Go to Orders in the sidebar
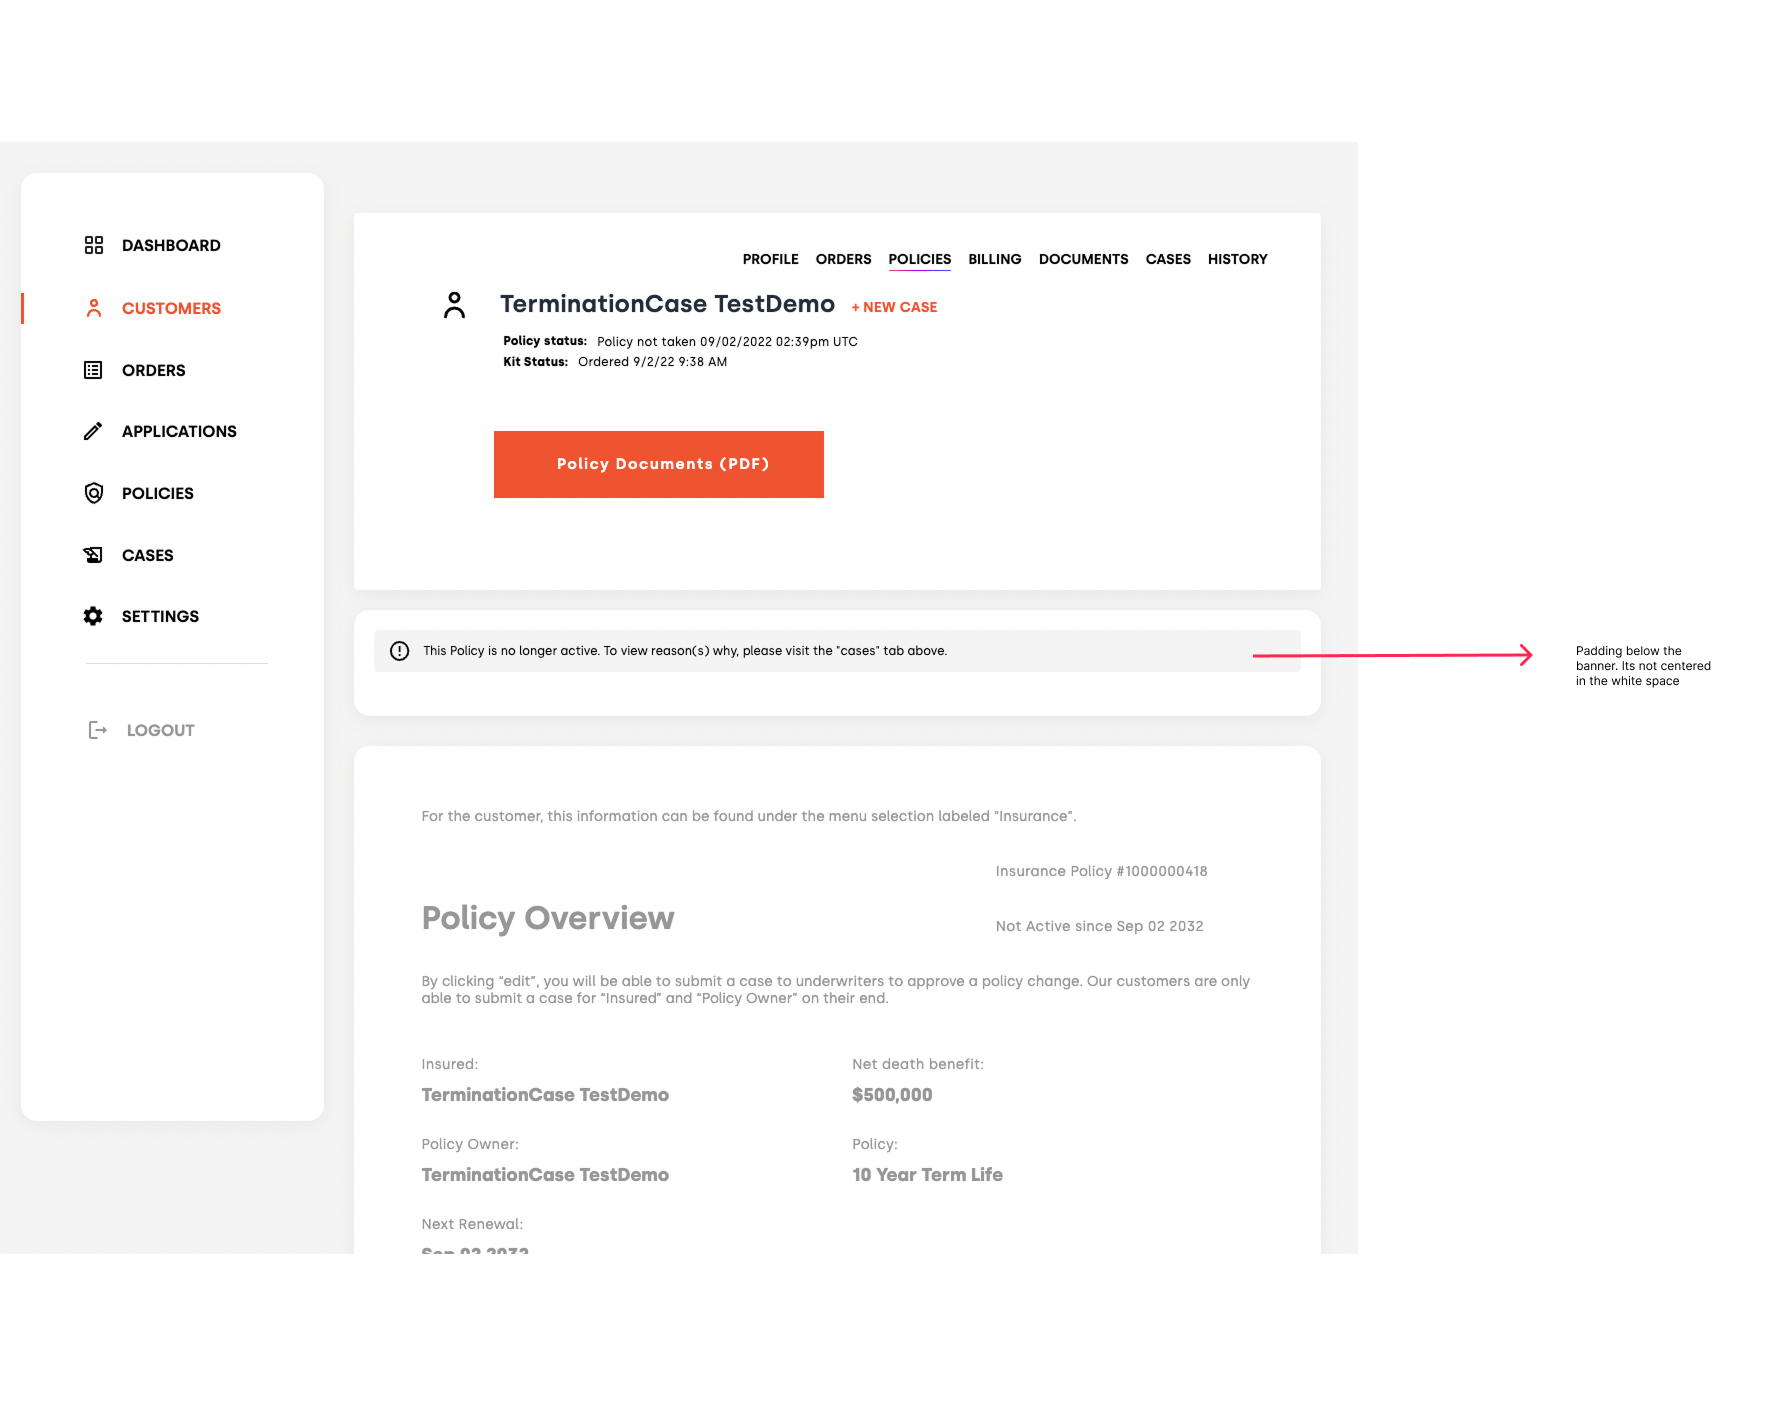Screen dimensions: 1789x1404 (154, 370)
